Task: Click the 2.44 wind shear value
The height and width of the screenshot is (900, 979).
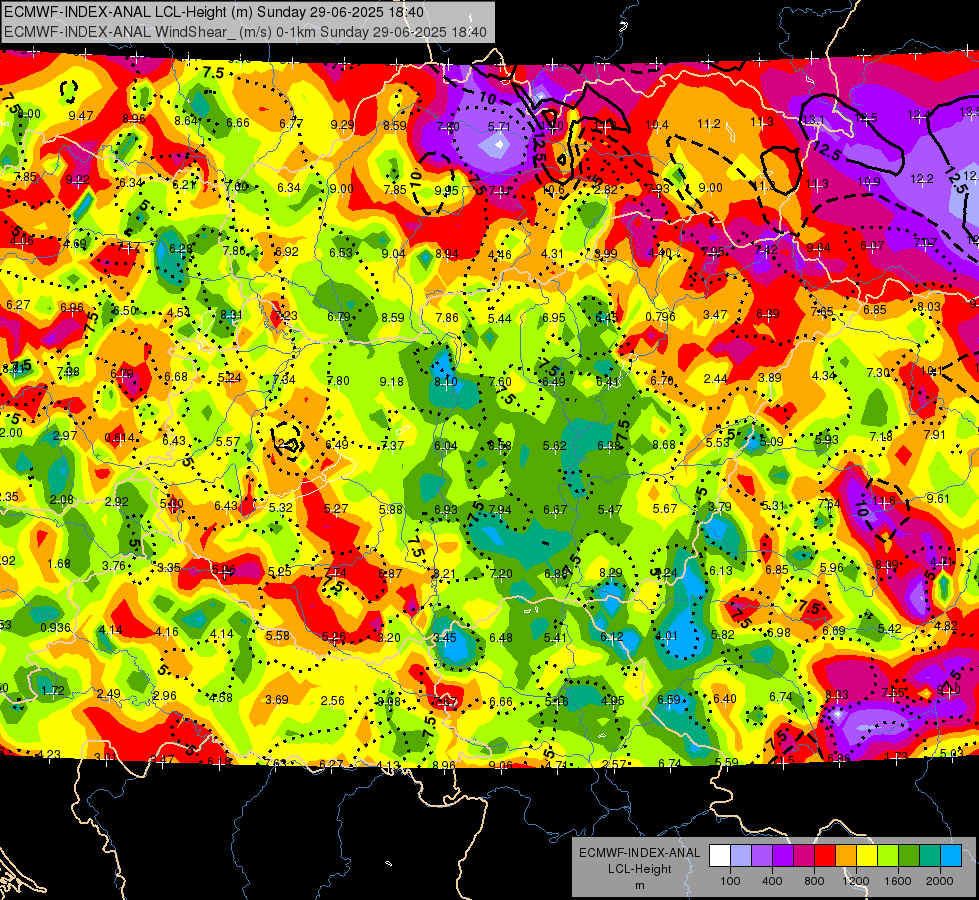Action: pyautogui.click(x=716, y=379)
